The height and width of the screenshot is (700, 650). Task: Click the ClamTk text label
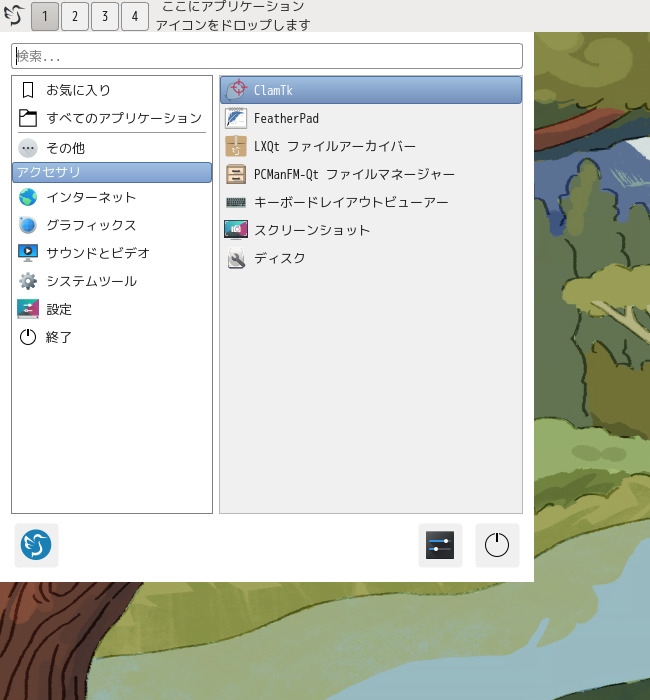(273, 90)
